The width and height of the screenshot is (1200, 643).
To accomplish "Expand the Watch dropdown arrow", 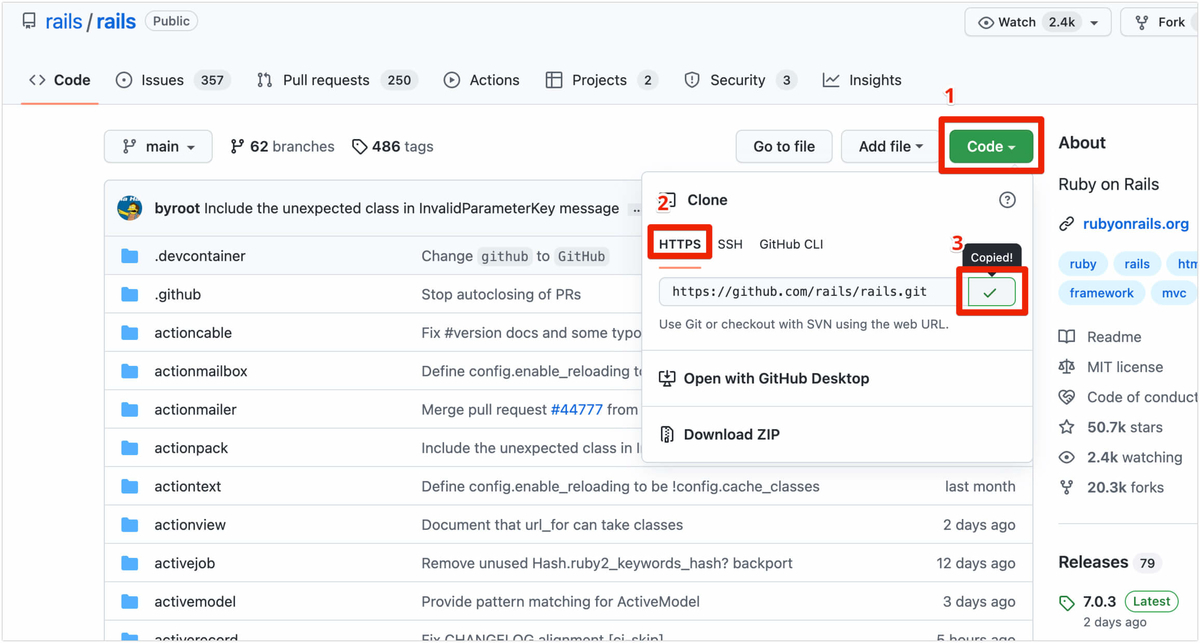I will click(1094, 22).
